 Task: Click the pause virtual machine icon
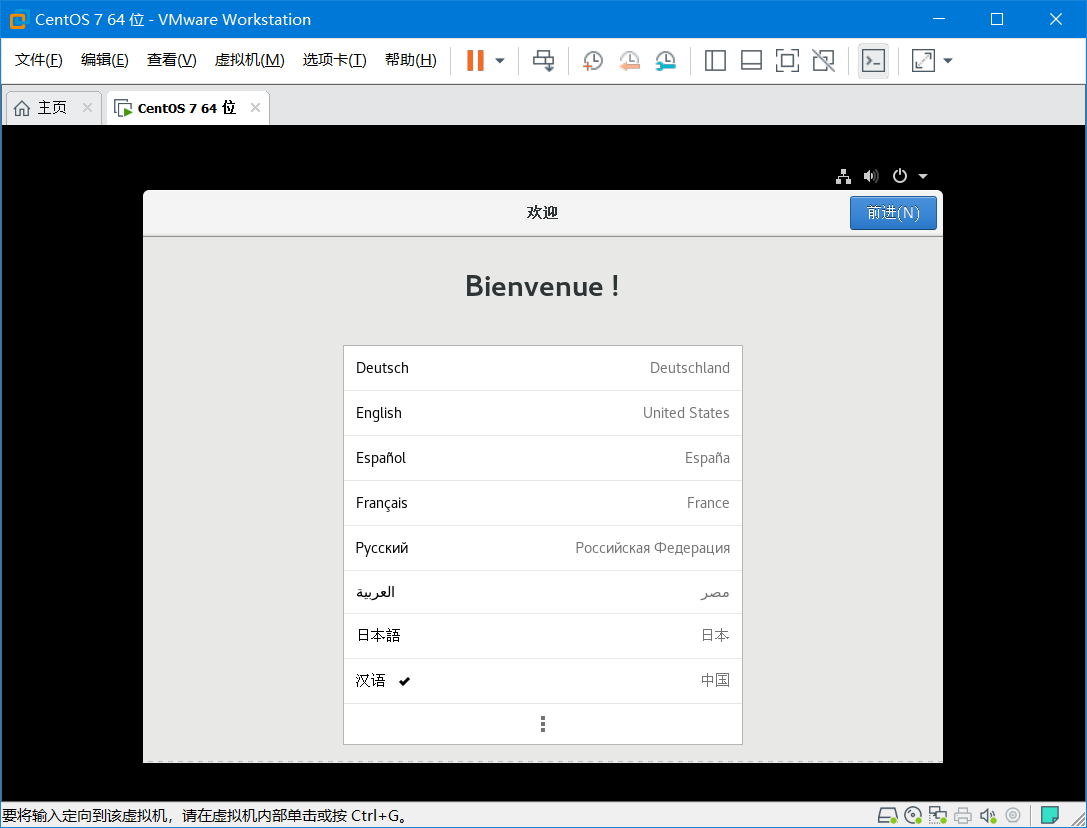tap(475, 60)
